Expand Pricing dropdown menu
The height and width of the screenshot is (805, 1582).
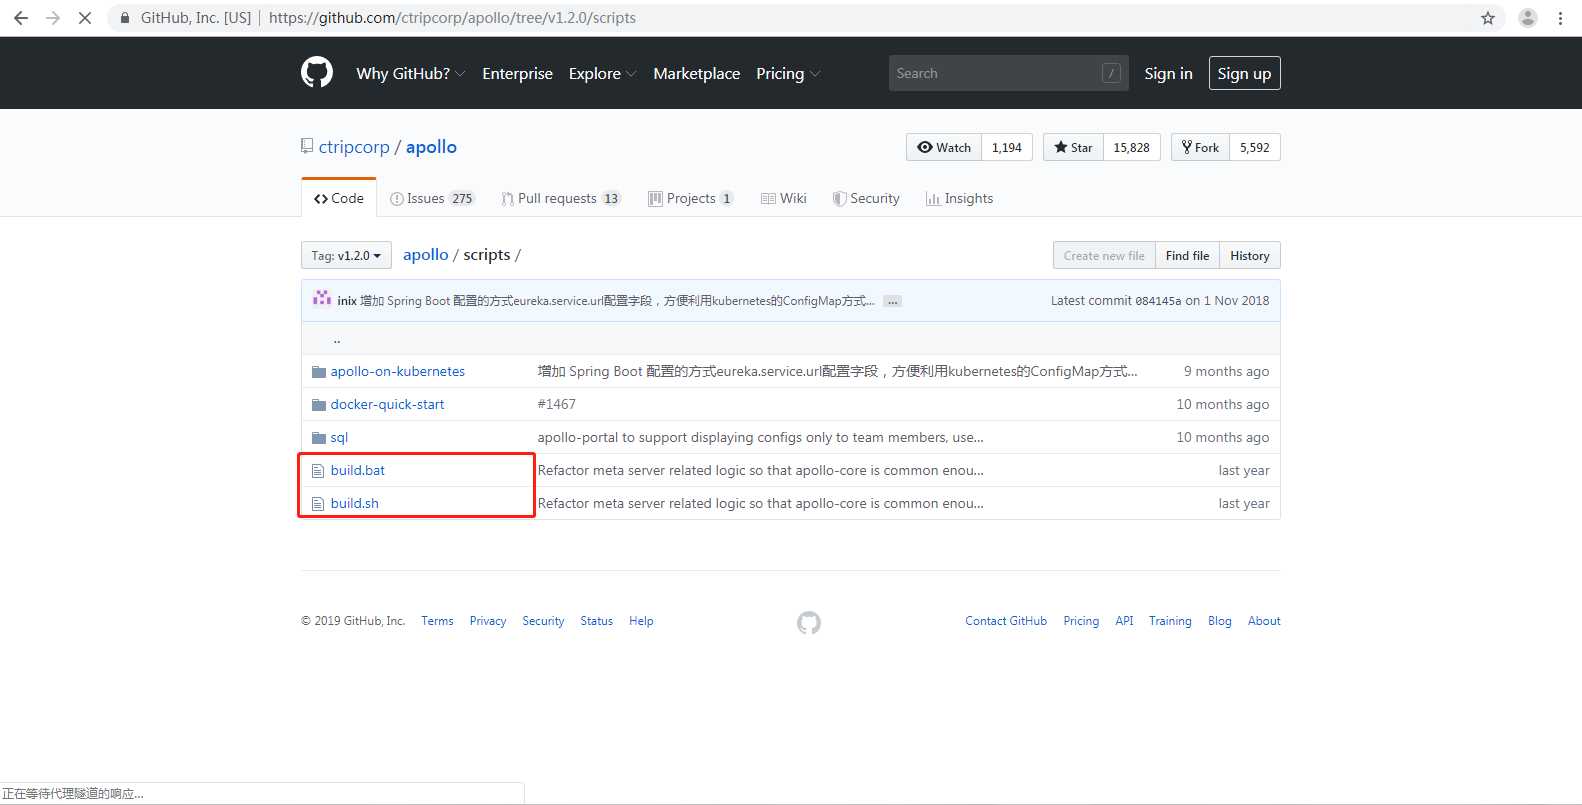[788, 73]
